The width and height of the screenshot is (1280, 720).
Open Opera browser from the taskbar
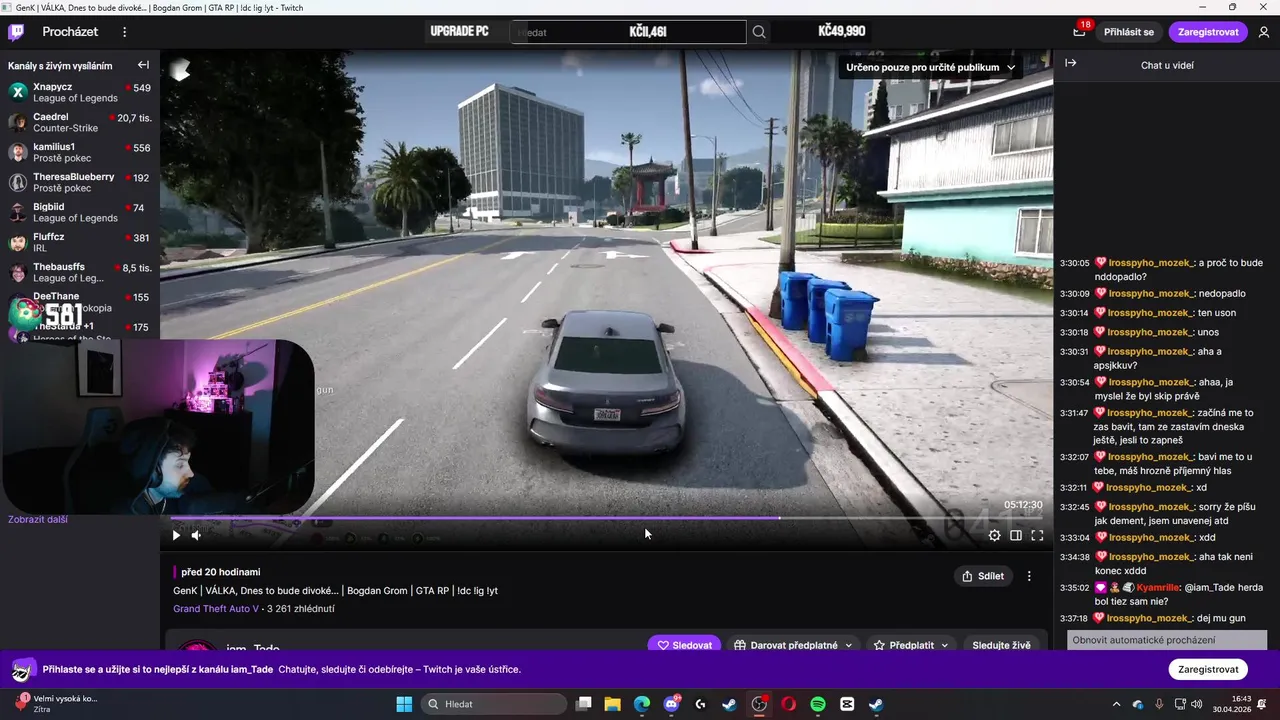click(788, 704)
